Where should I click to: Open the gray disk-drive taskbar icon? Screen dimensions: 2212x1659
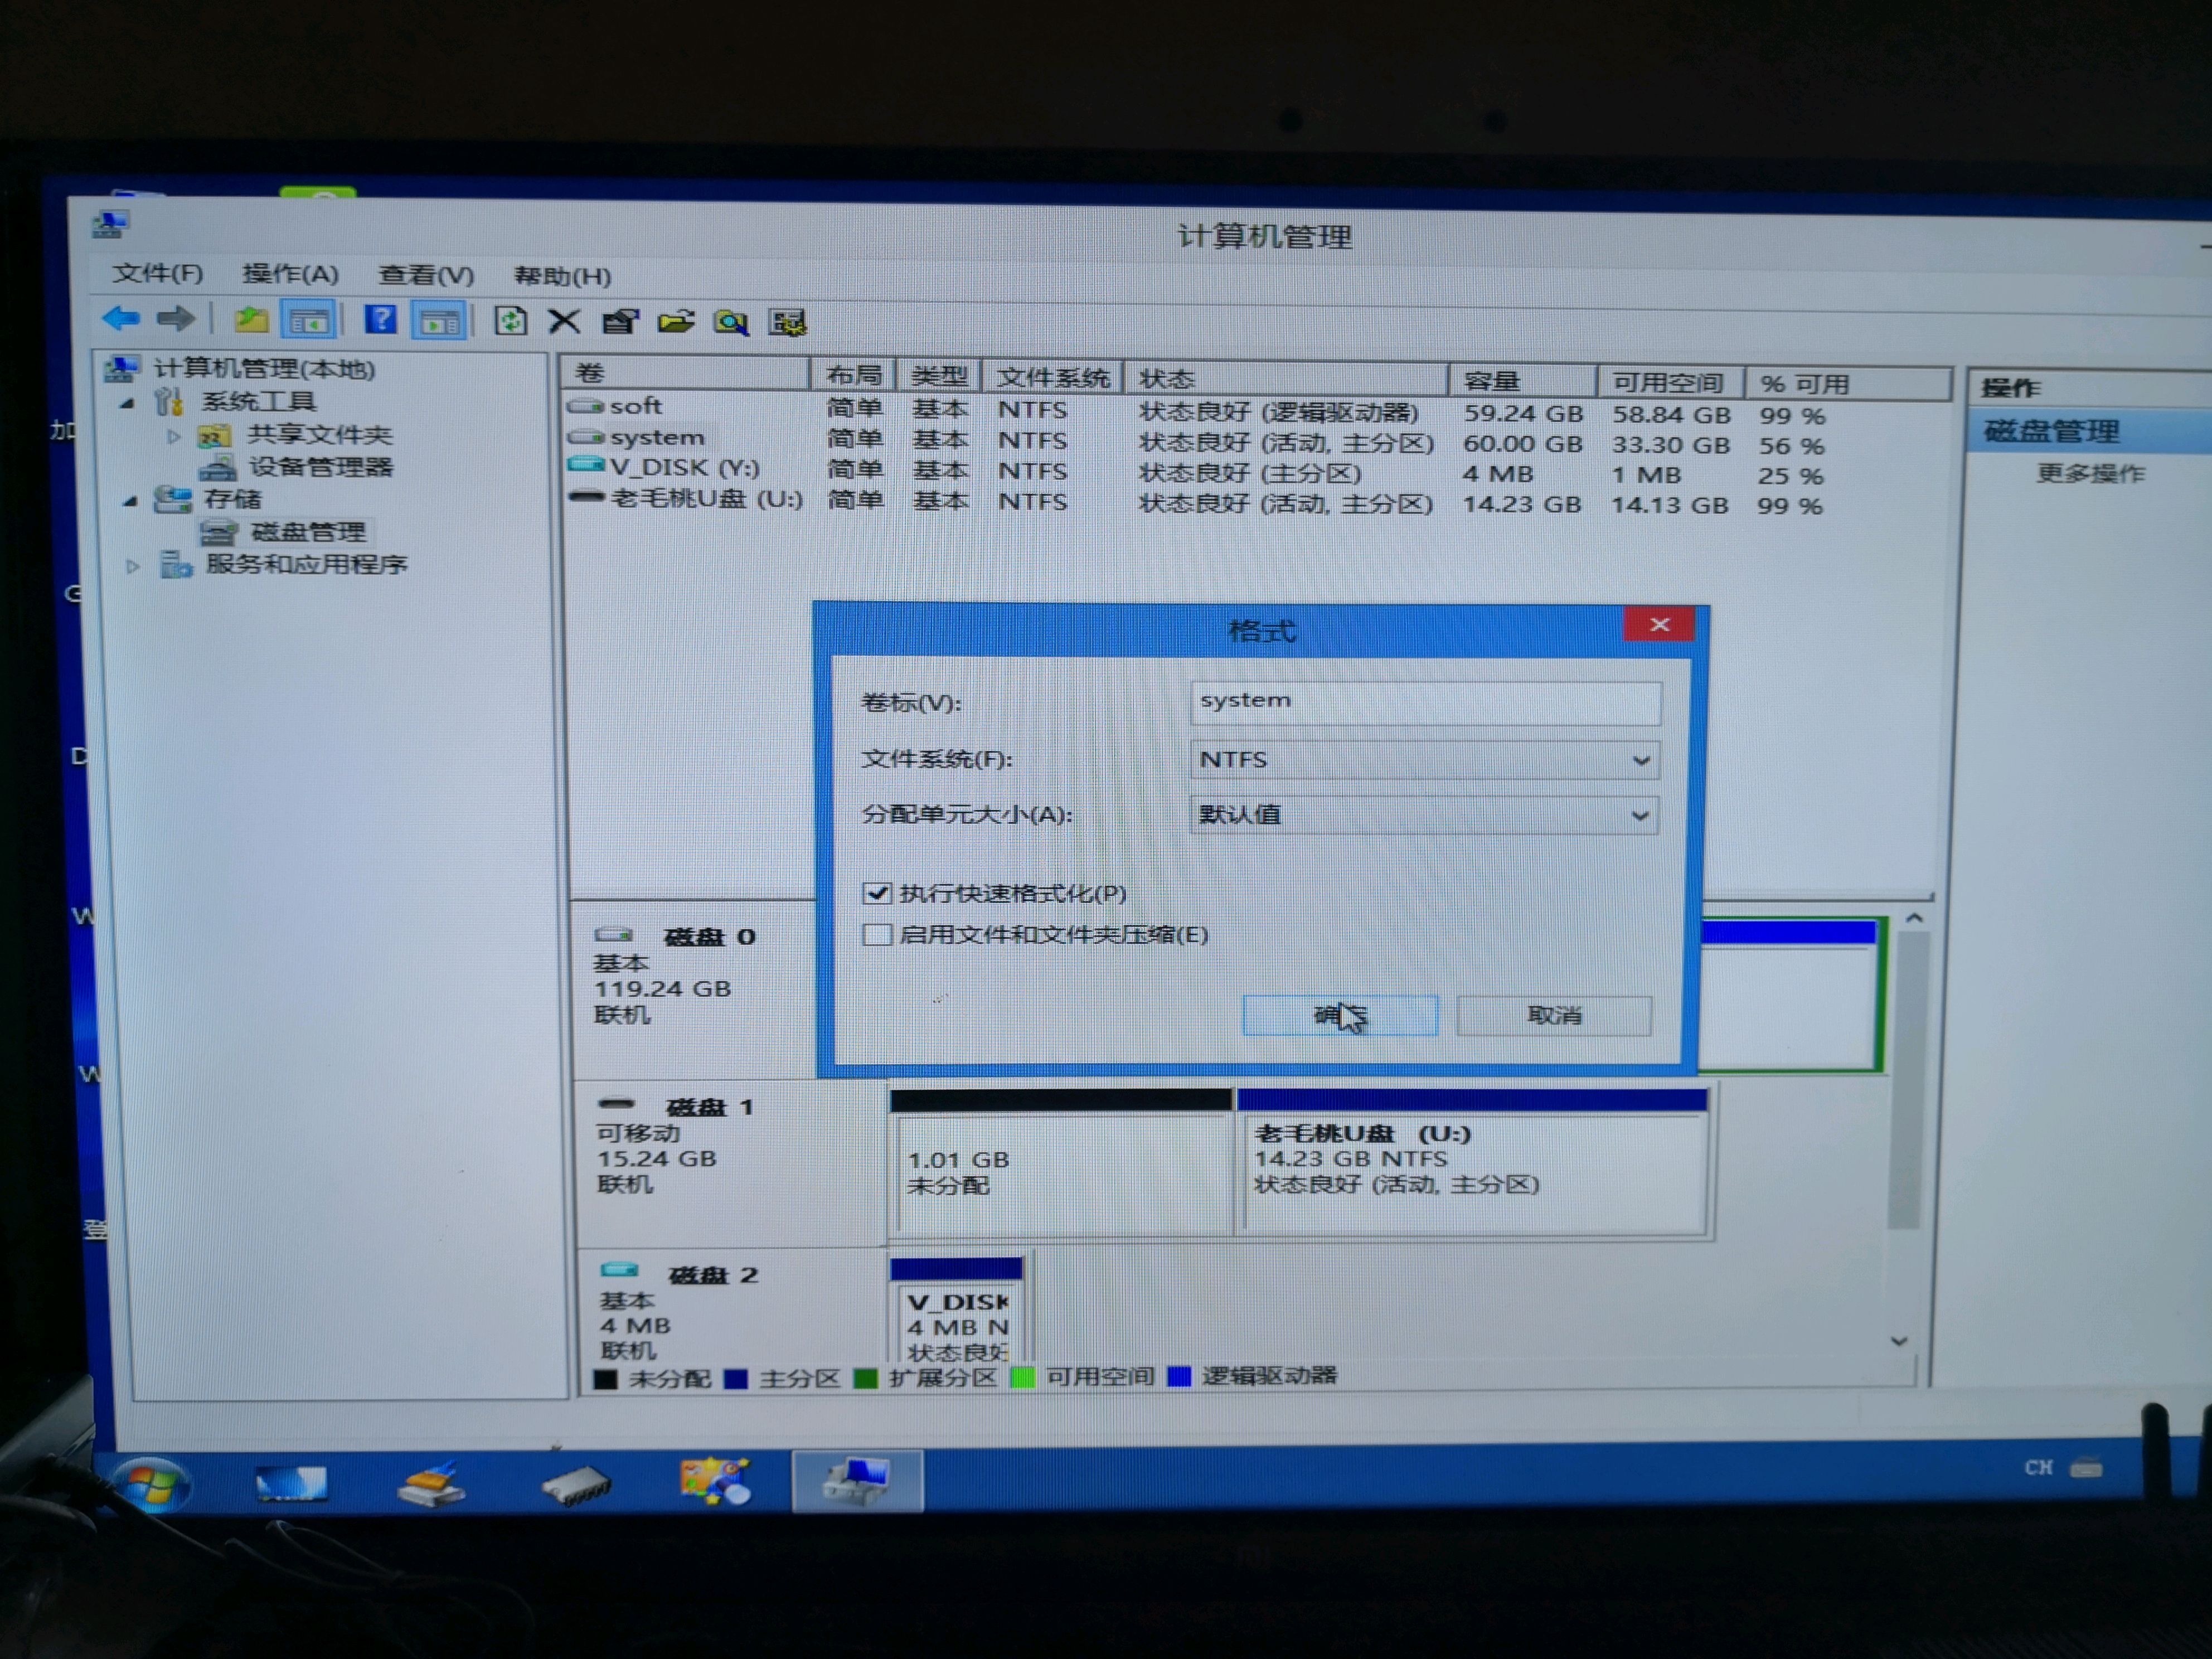pyautogui.click(x=575, y=1485)
